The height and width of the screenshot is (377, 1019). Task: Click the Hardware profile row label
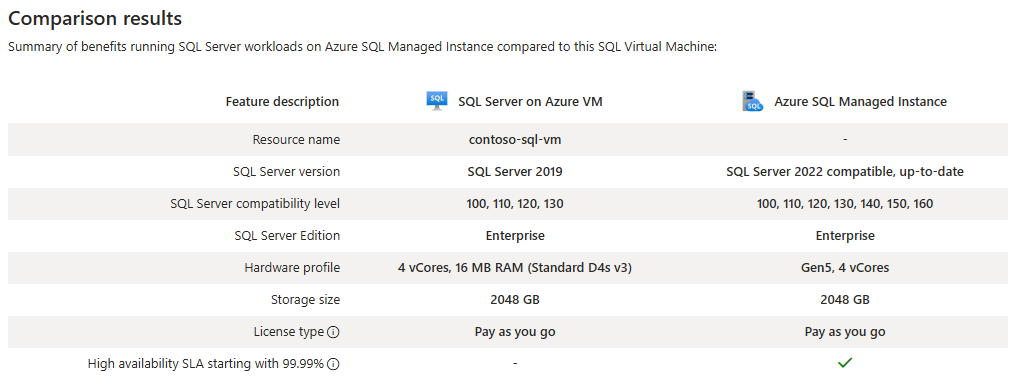point(292,267)
